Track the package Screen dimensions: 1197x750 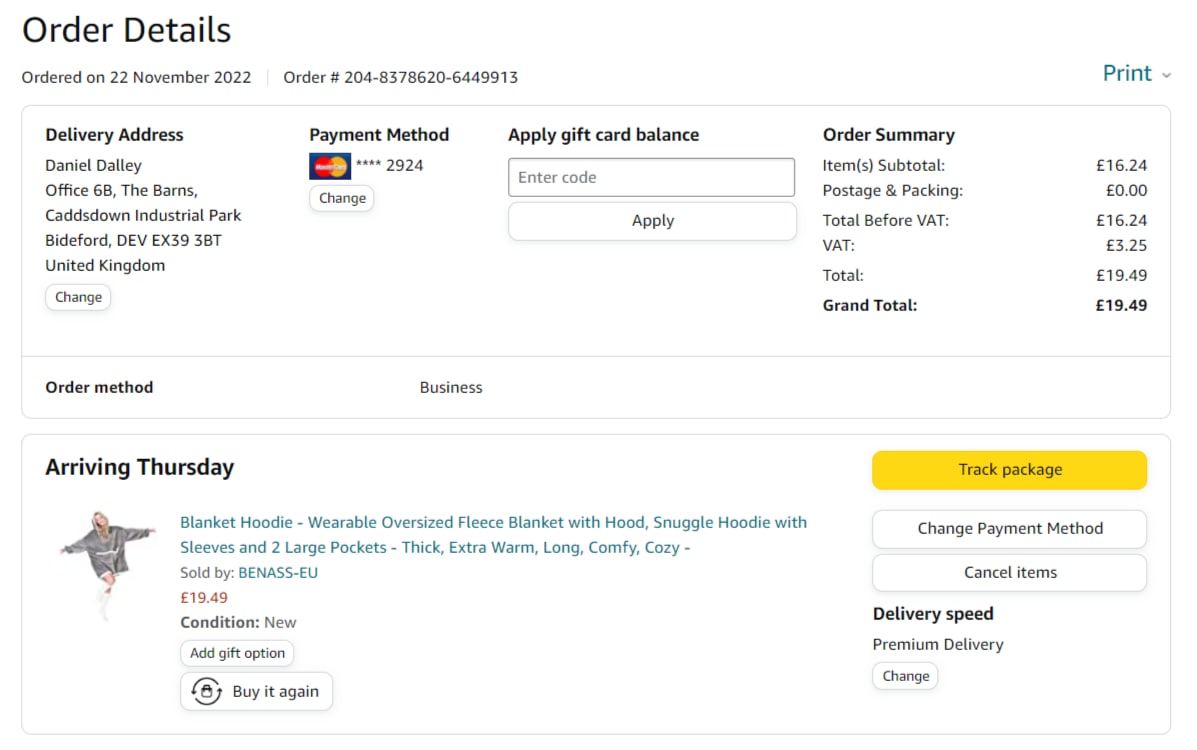coord(1009,470)
